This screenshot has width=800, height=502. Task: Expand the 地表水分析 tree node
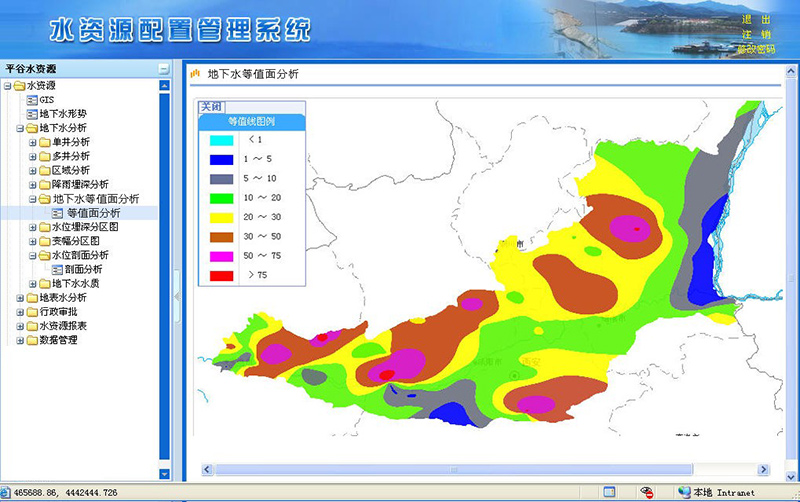19,298
